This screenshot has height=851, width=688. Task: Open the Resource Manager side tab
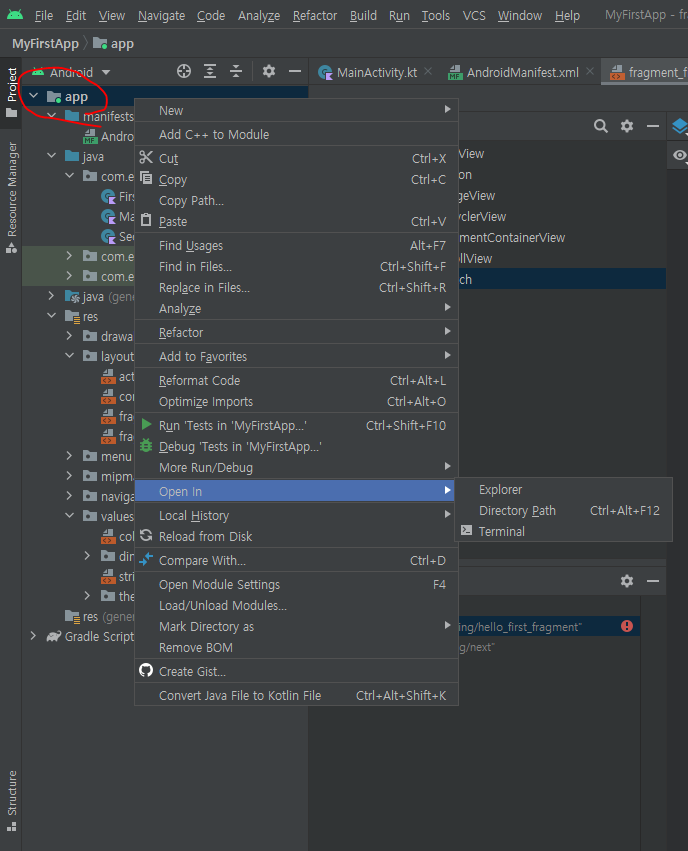(x=11, y=198)
